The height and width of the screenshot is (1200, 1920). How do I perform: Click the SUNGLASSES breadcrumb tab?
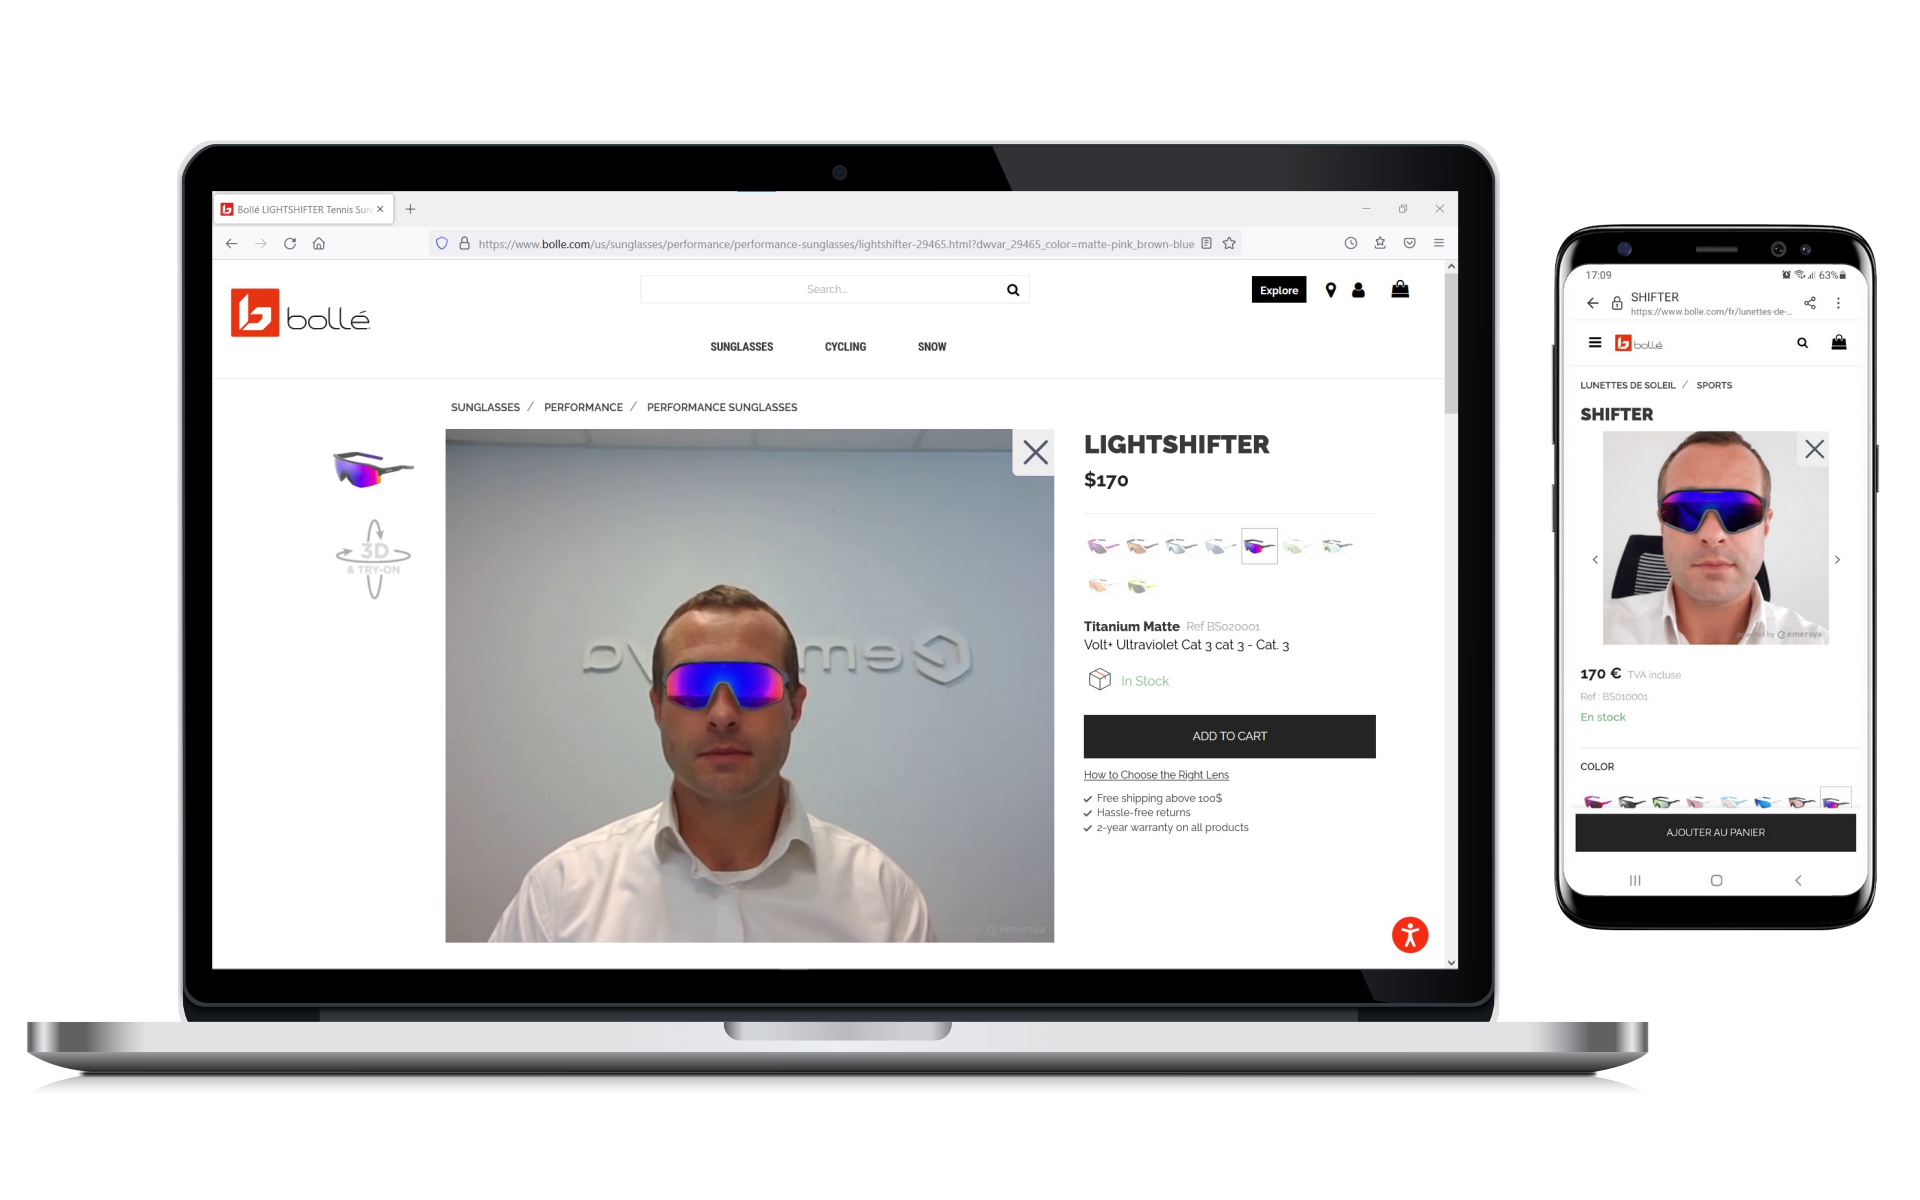point(485,406)
